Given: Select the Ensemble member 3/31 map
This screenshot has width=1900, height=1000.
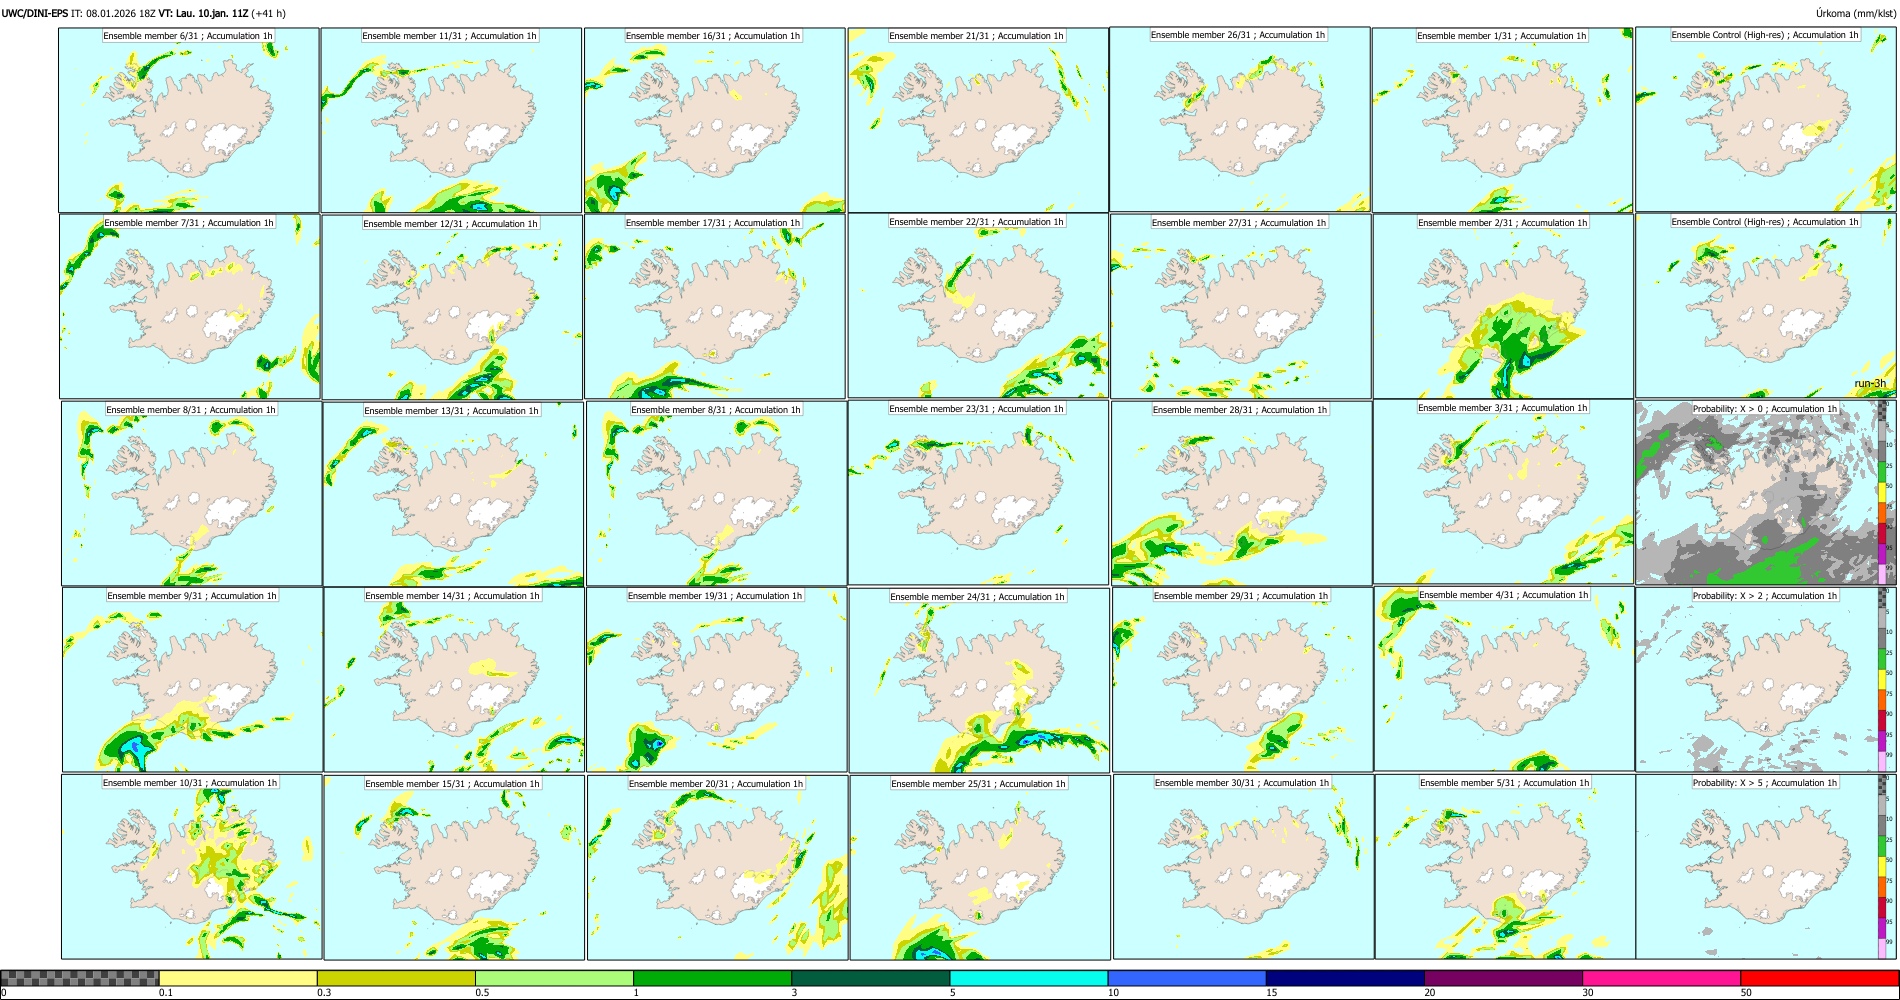Looking at the screenshot, I should pyautogui.click(x=1503, y=492).
